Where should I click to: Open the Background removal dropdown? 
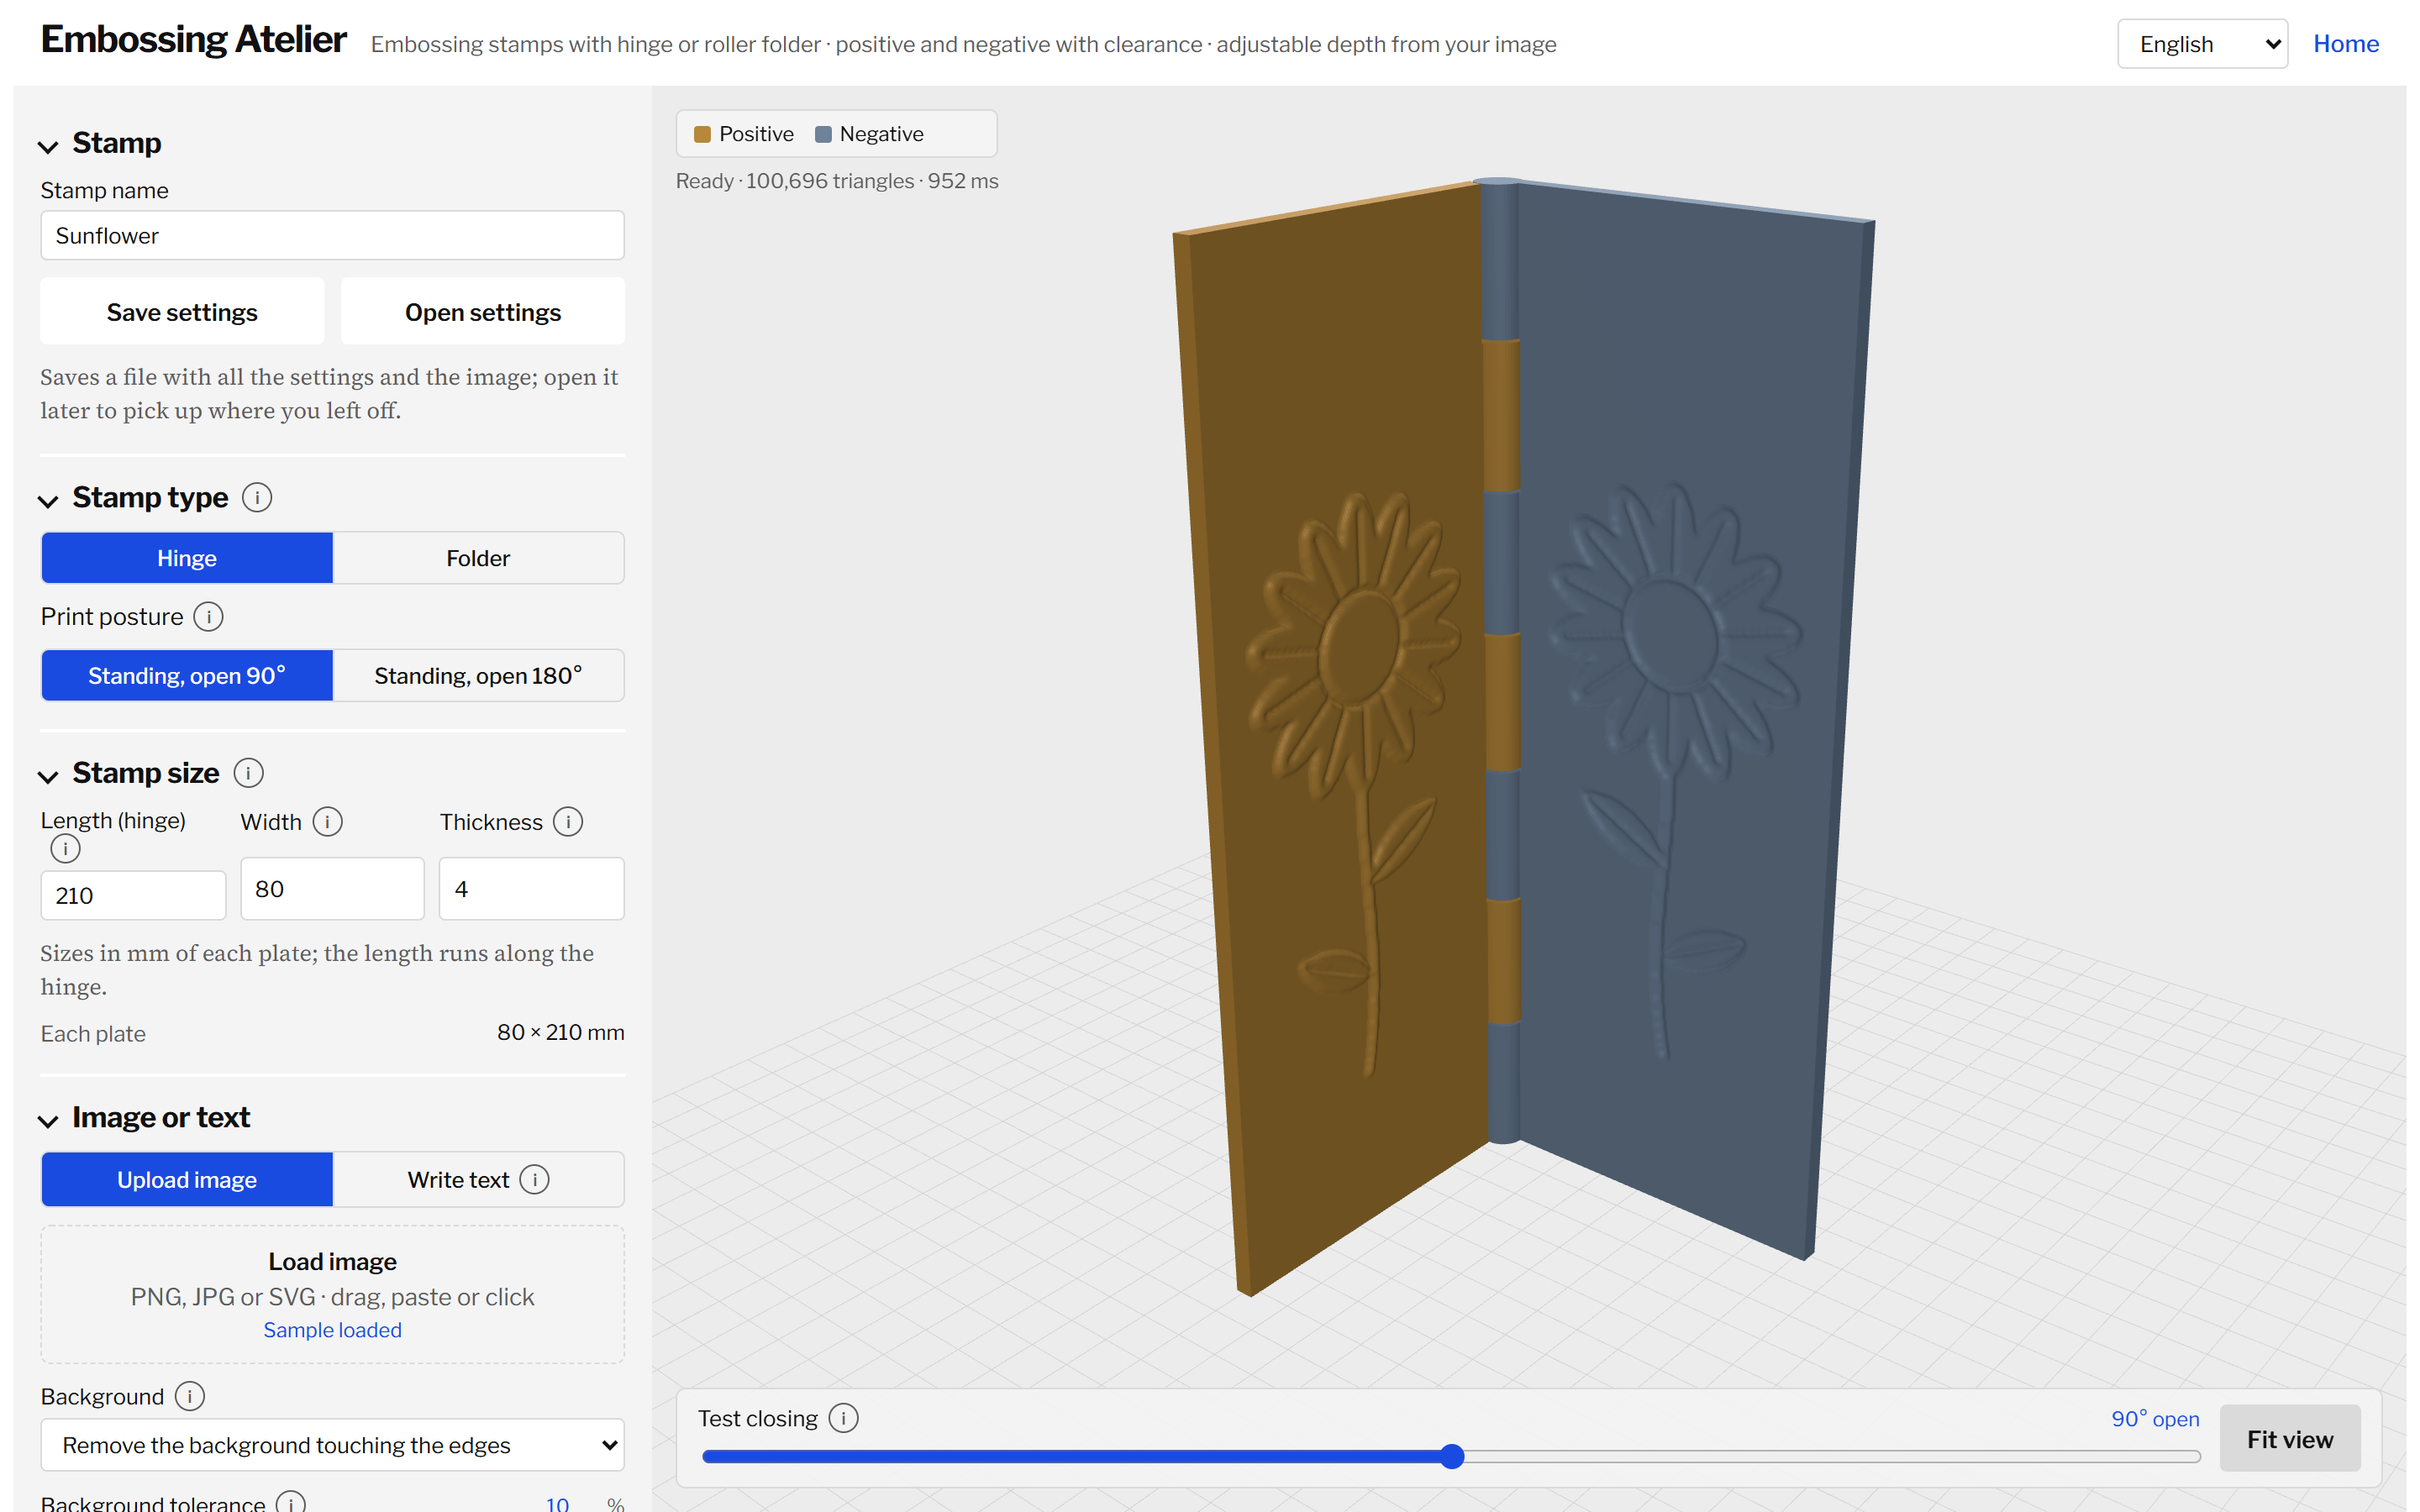pyautogui.click(x=332, y=1444)
